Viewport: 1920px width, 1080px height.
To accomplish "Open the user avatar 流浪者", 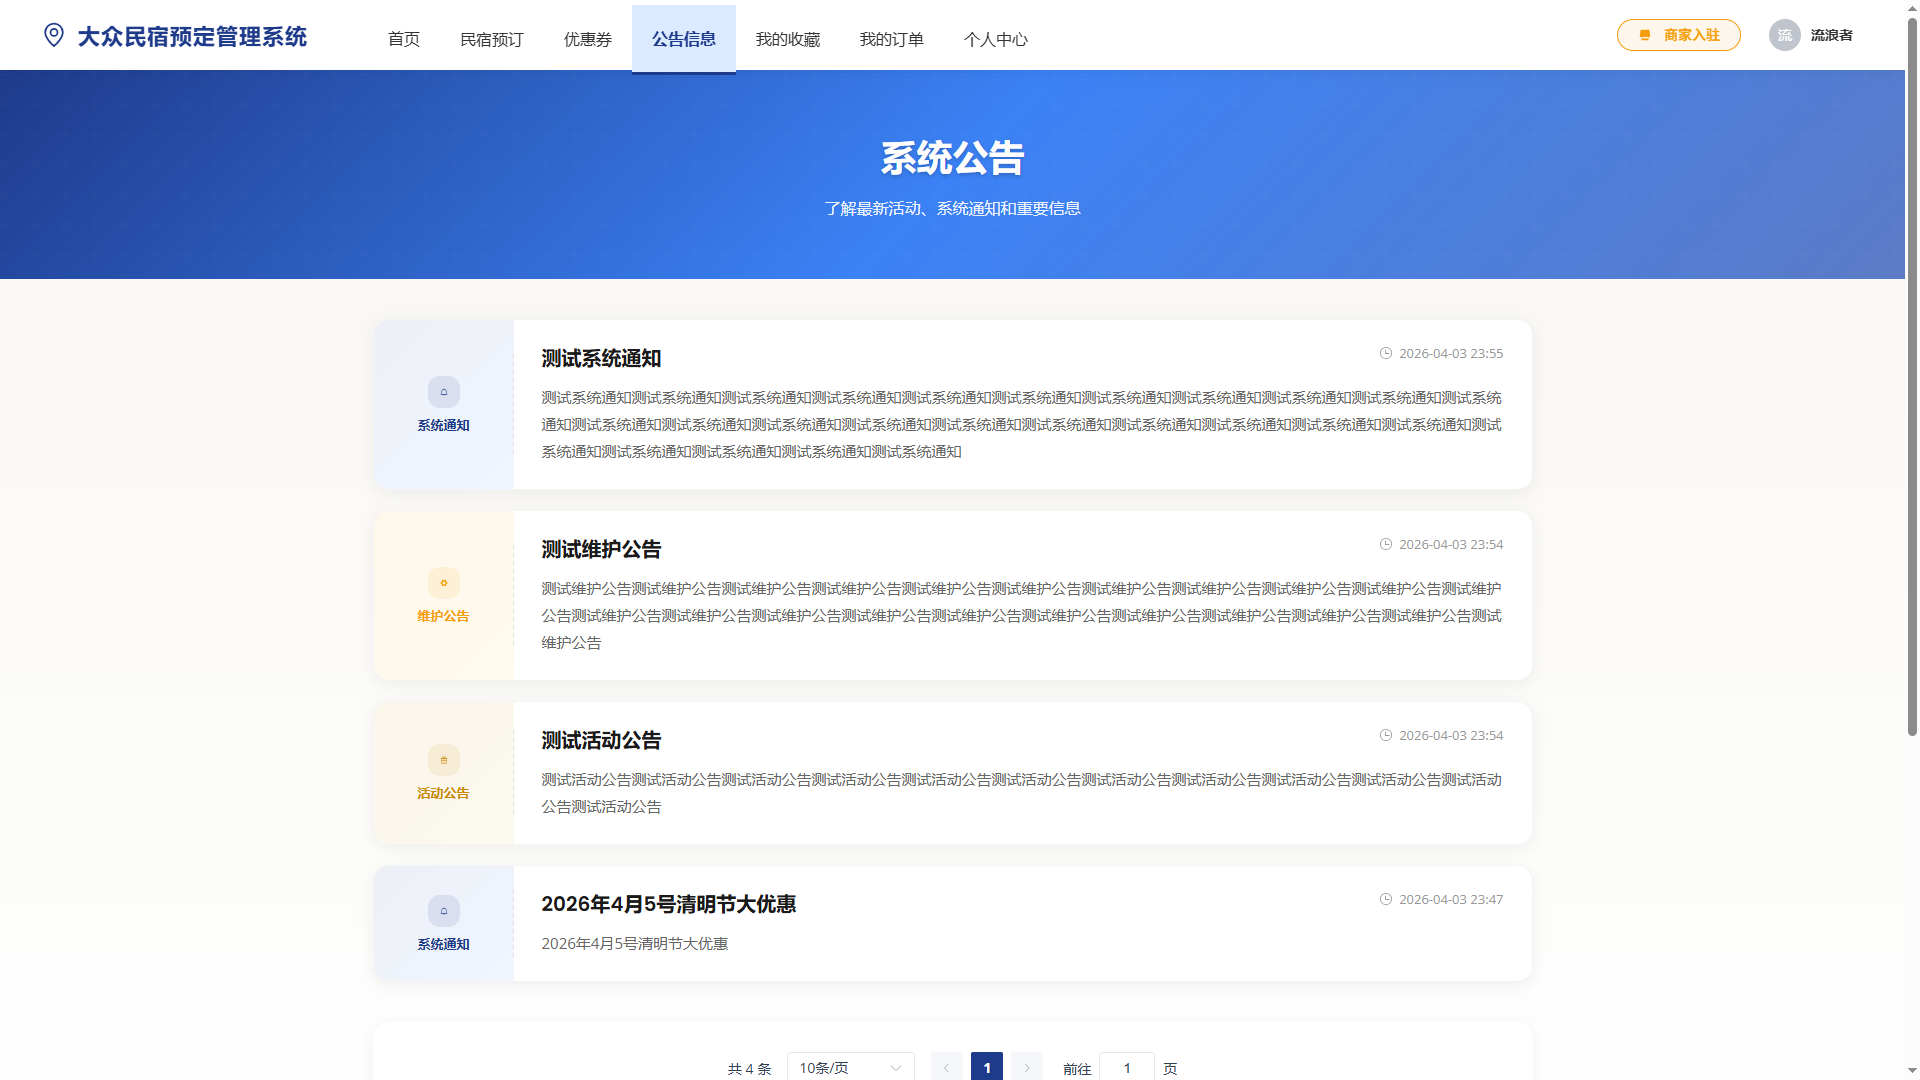I will point(1785,35).
